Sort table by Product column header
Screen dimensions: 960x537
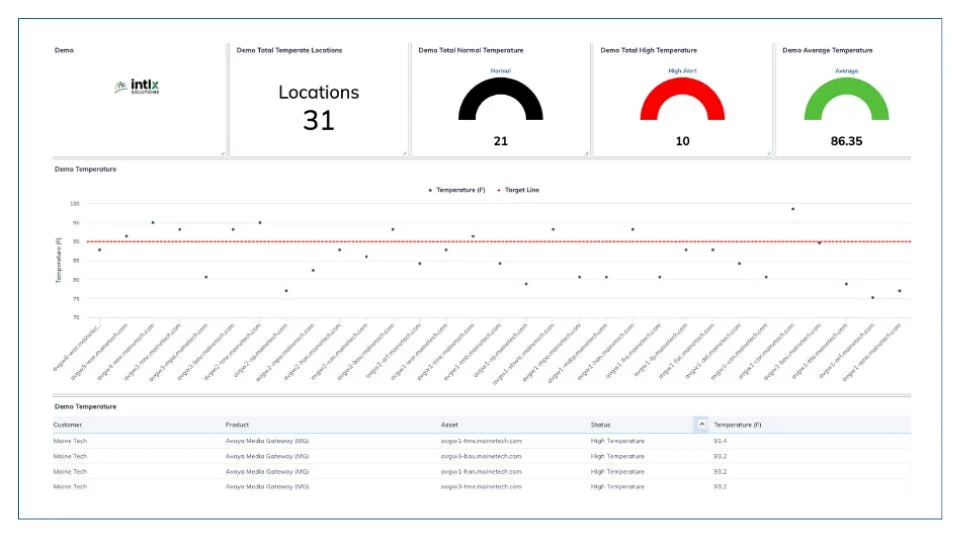tap(237, 424)
